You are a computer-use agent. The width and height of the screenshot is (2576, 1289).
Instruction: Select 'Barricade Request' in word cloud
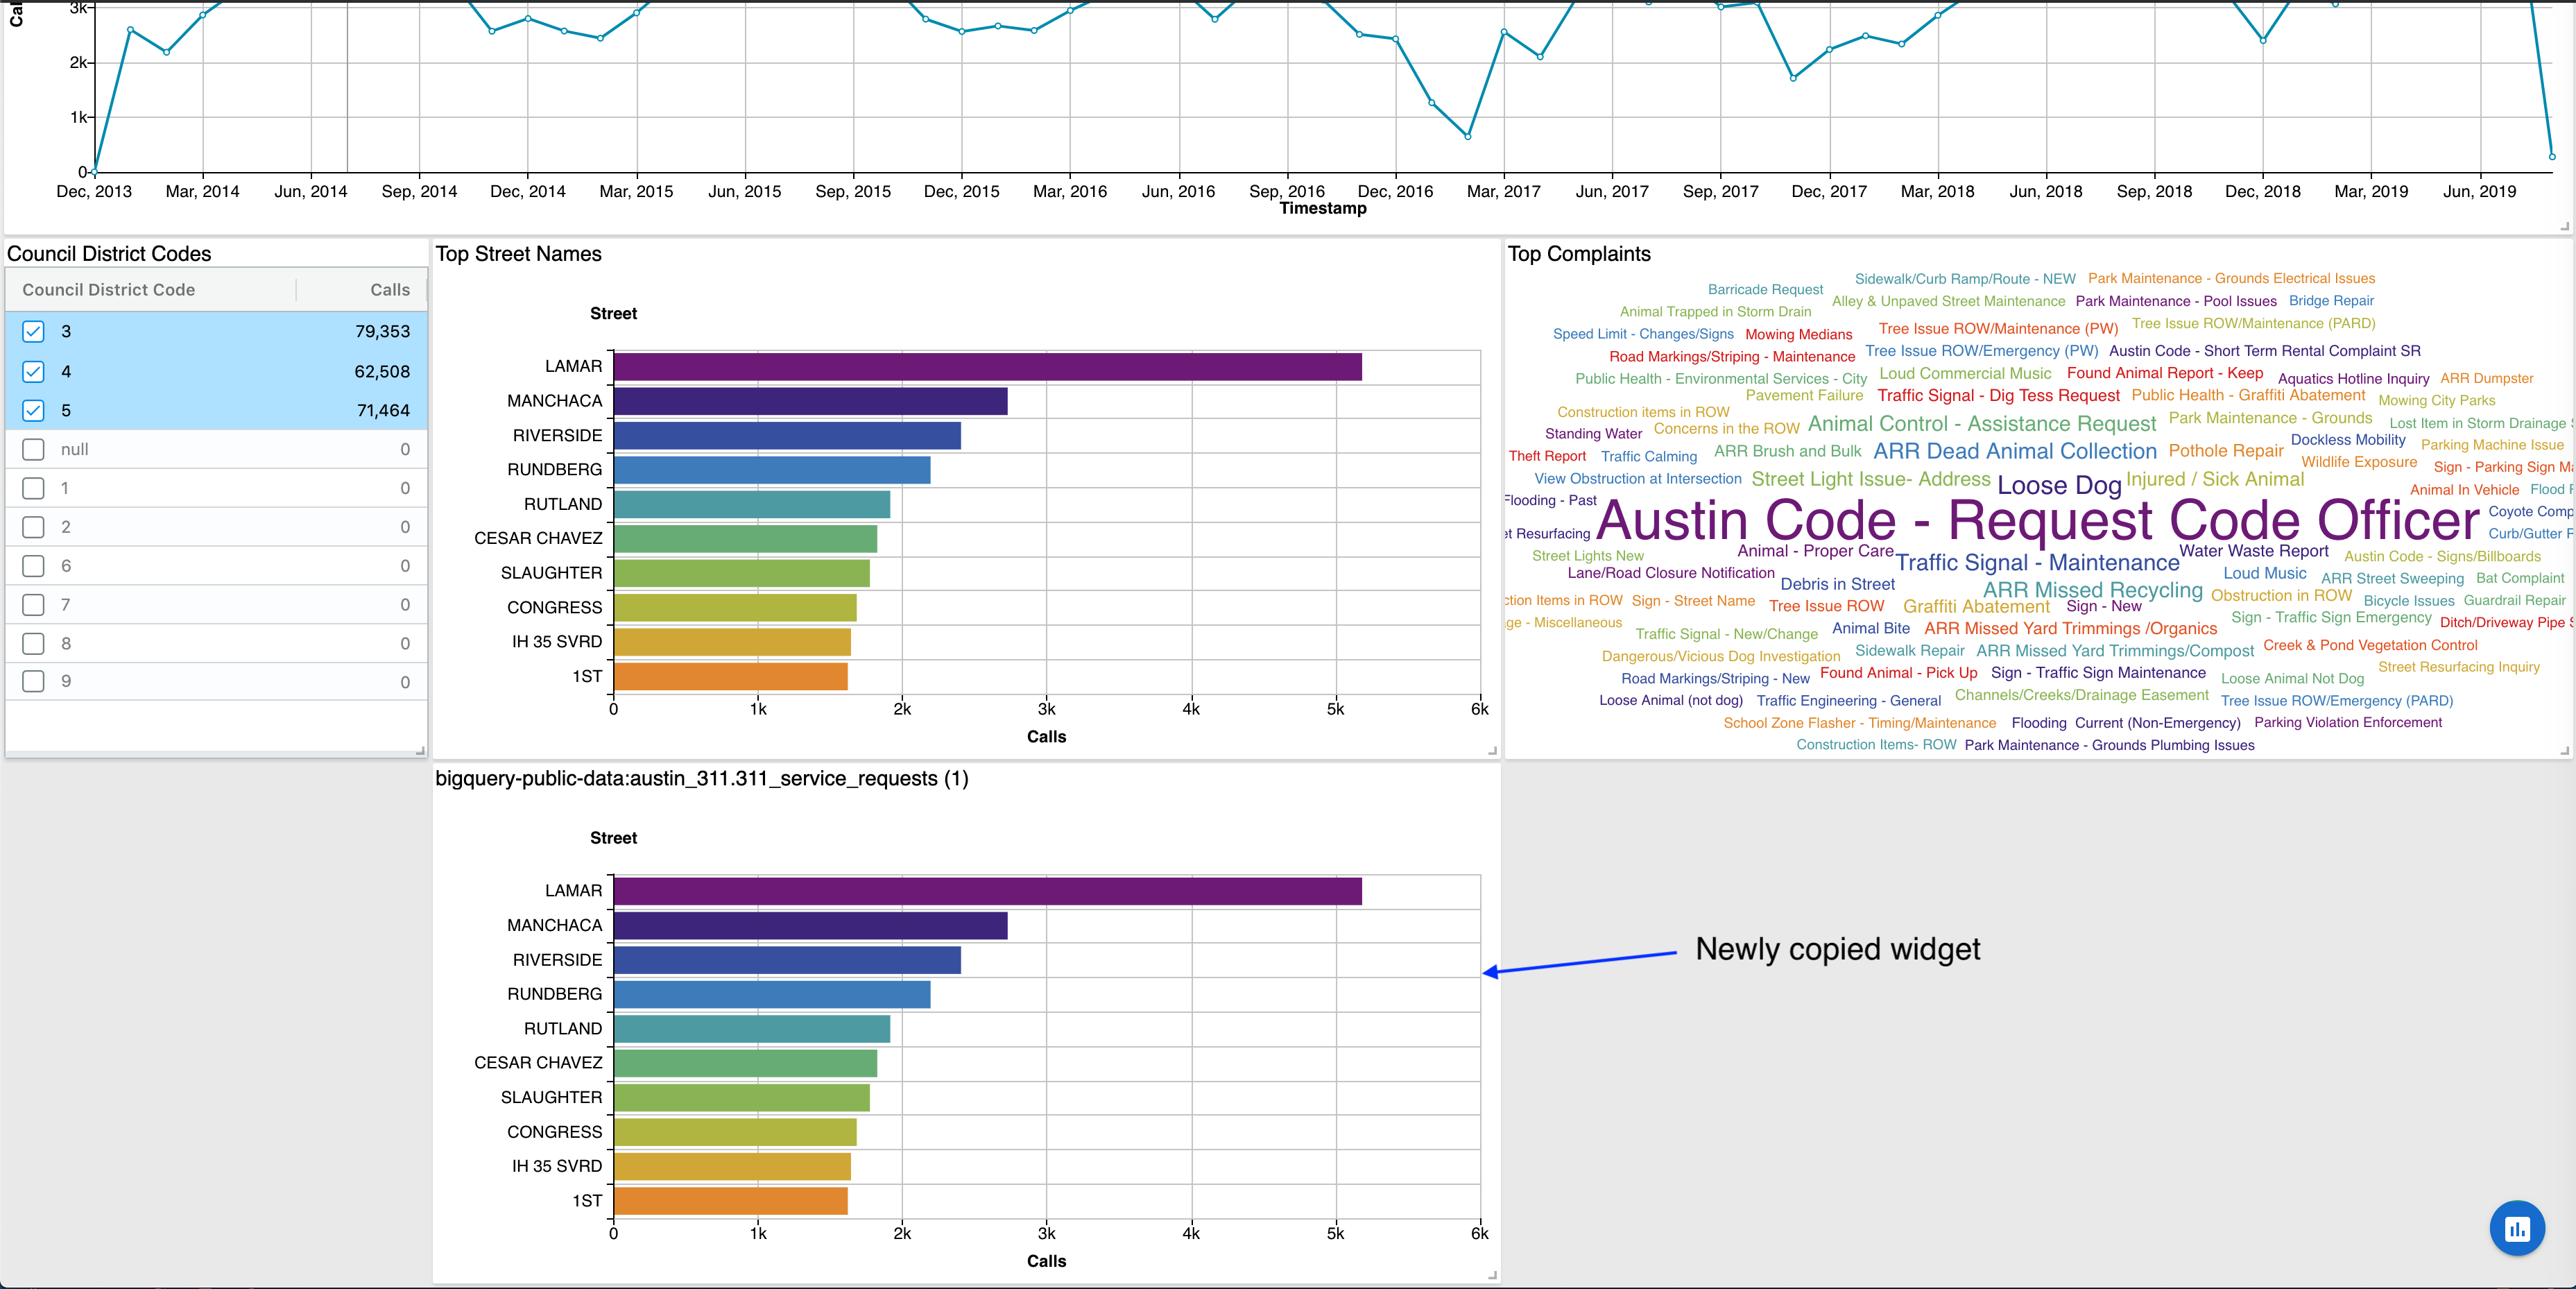(x=1765, y=289)
